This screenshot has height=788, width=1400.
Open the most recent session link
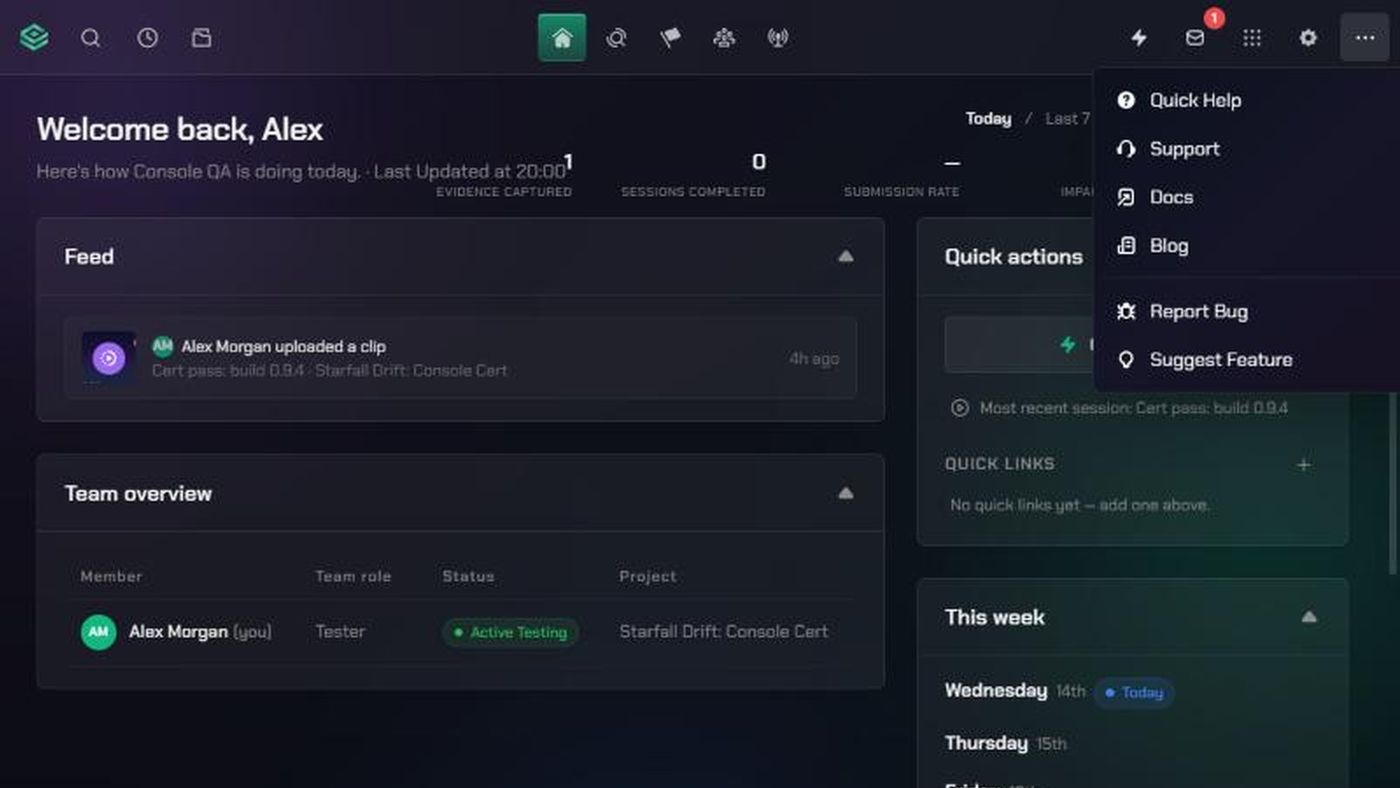coord(1120,408)
